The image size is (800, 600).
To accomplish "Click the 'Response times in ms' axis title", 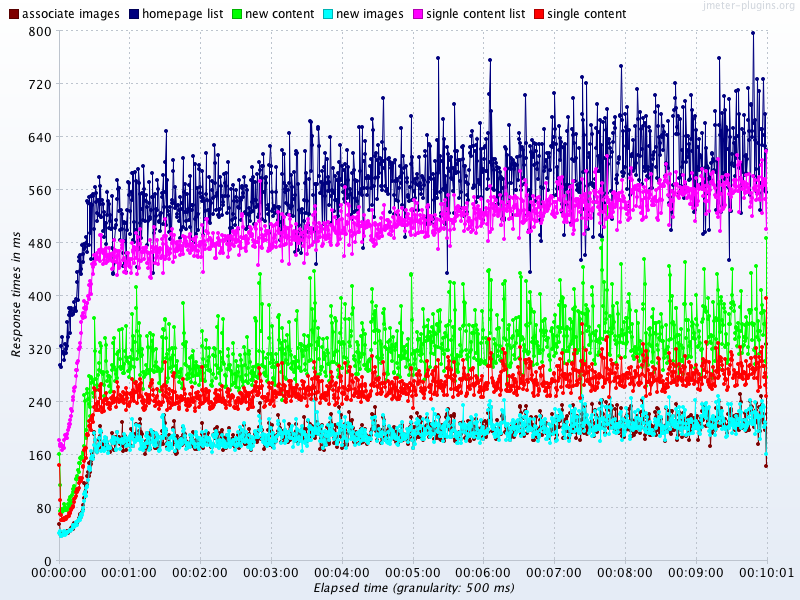I will coord(16,295).
